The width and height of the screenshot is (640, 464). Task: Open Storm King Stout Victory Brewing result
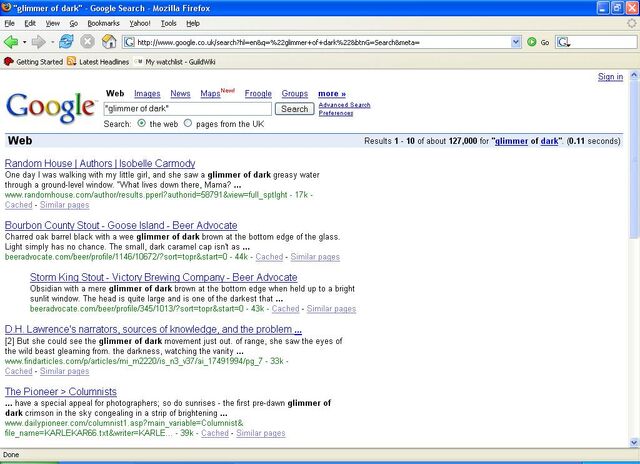pos(163,277)
